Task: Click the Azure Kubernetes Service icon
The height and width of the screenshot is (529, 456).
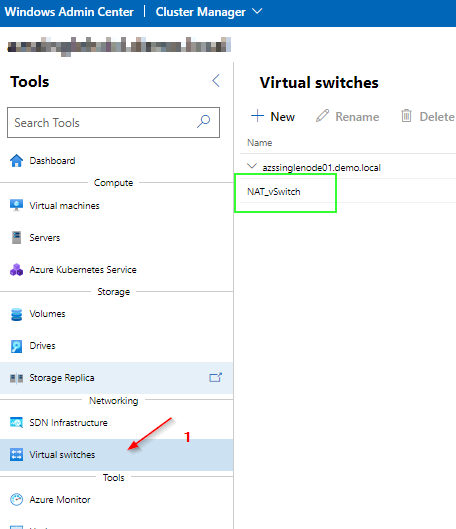Action: [x=16, y=270]
